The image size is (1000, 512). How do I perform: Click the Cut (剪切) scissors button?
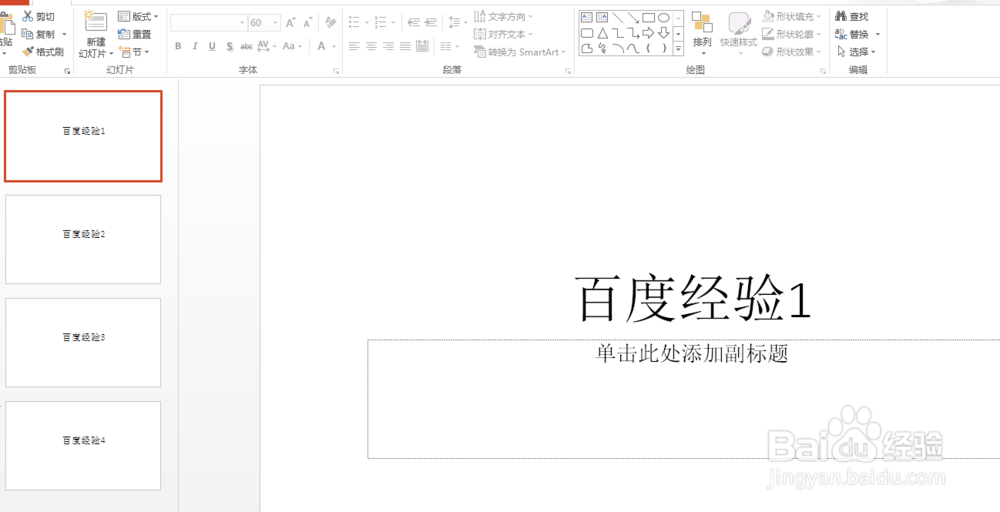pos(38,17)
